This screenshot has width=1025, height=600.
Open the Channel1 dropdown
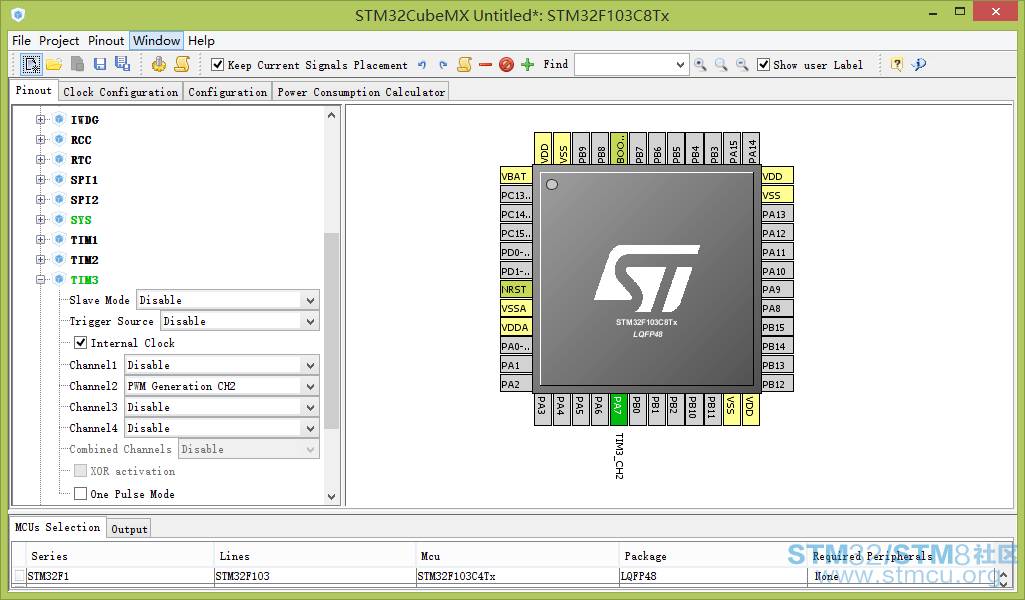pyautogui.click(x=311, y=365)
